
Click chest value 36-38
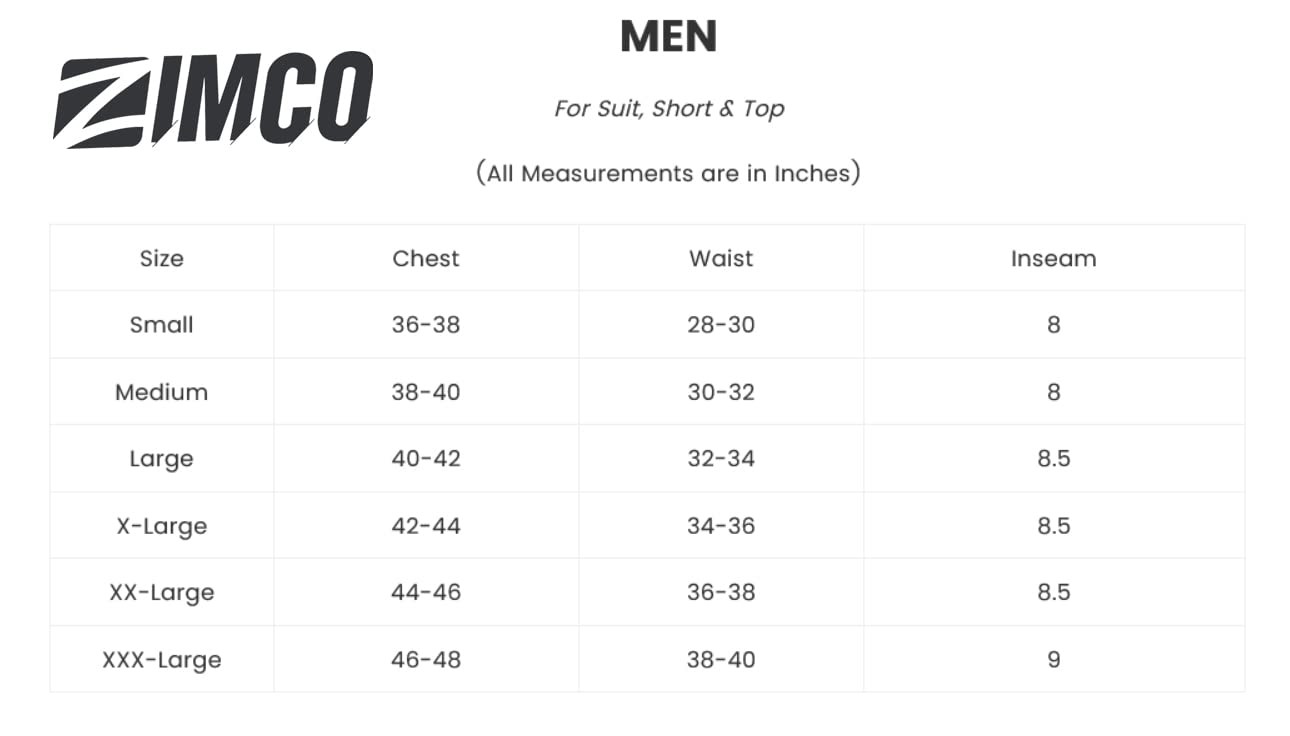click(426, 325)
